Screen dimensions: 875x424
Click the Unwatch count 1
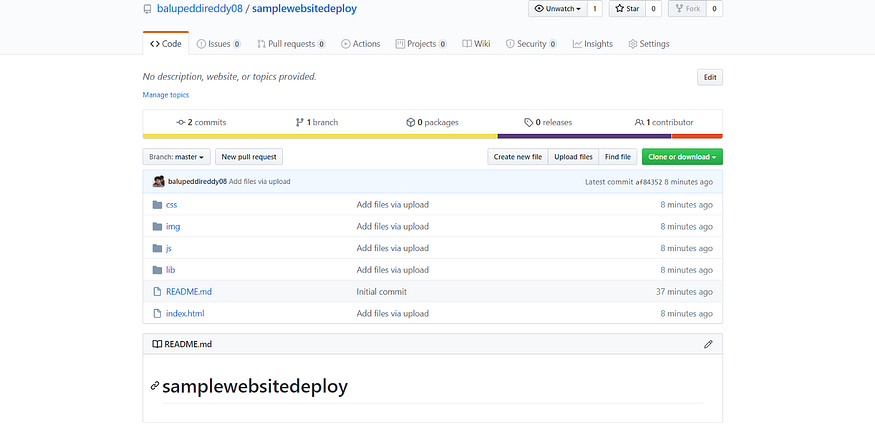click(x=595, y=9)
